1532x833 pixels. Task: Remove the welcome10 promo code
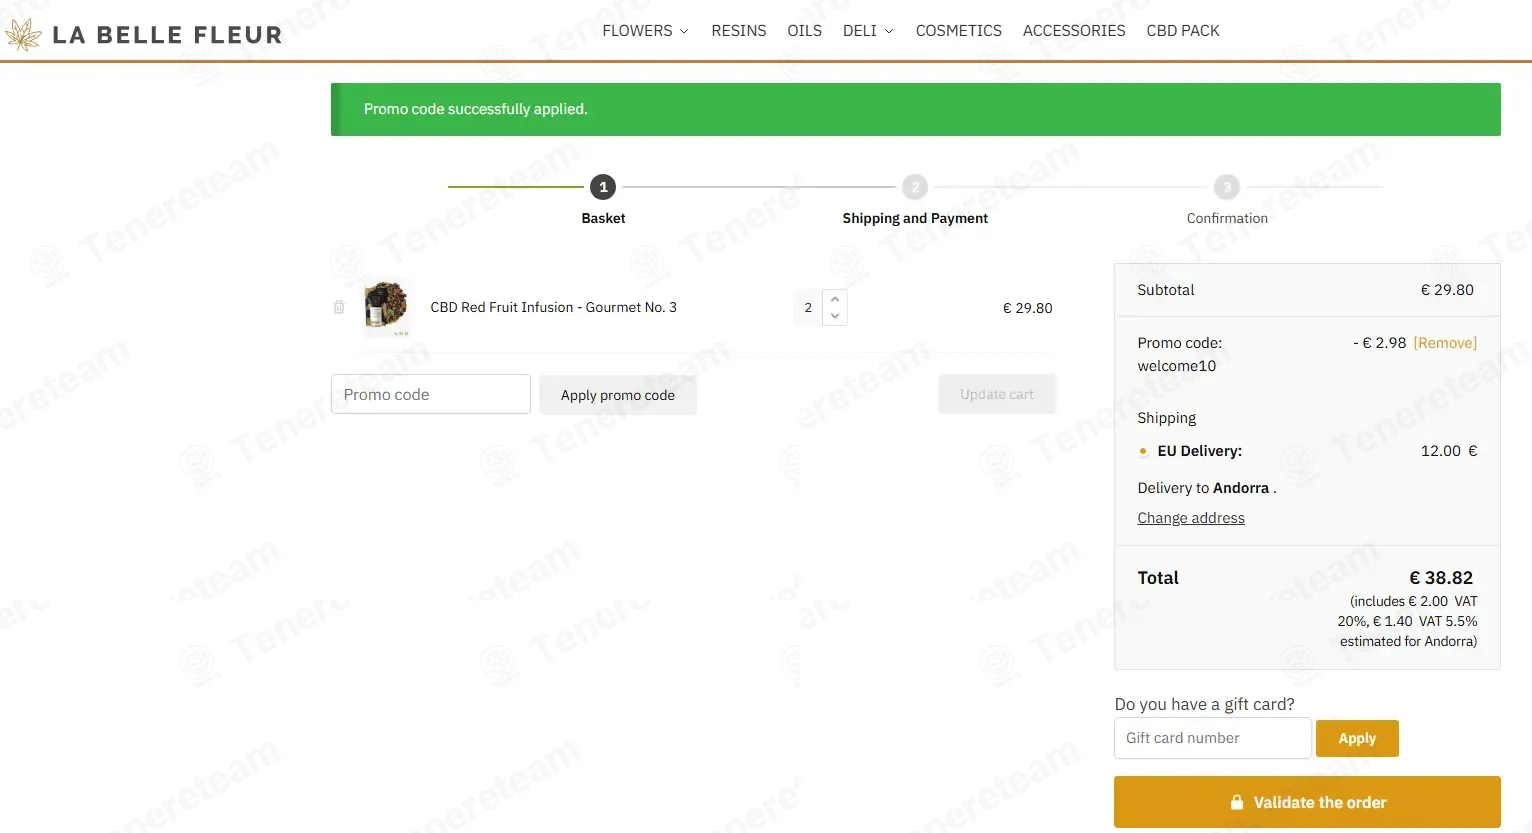1444,343
